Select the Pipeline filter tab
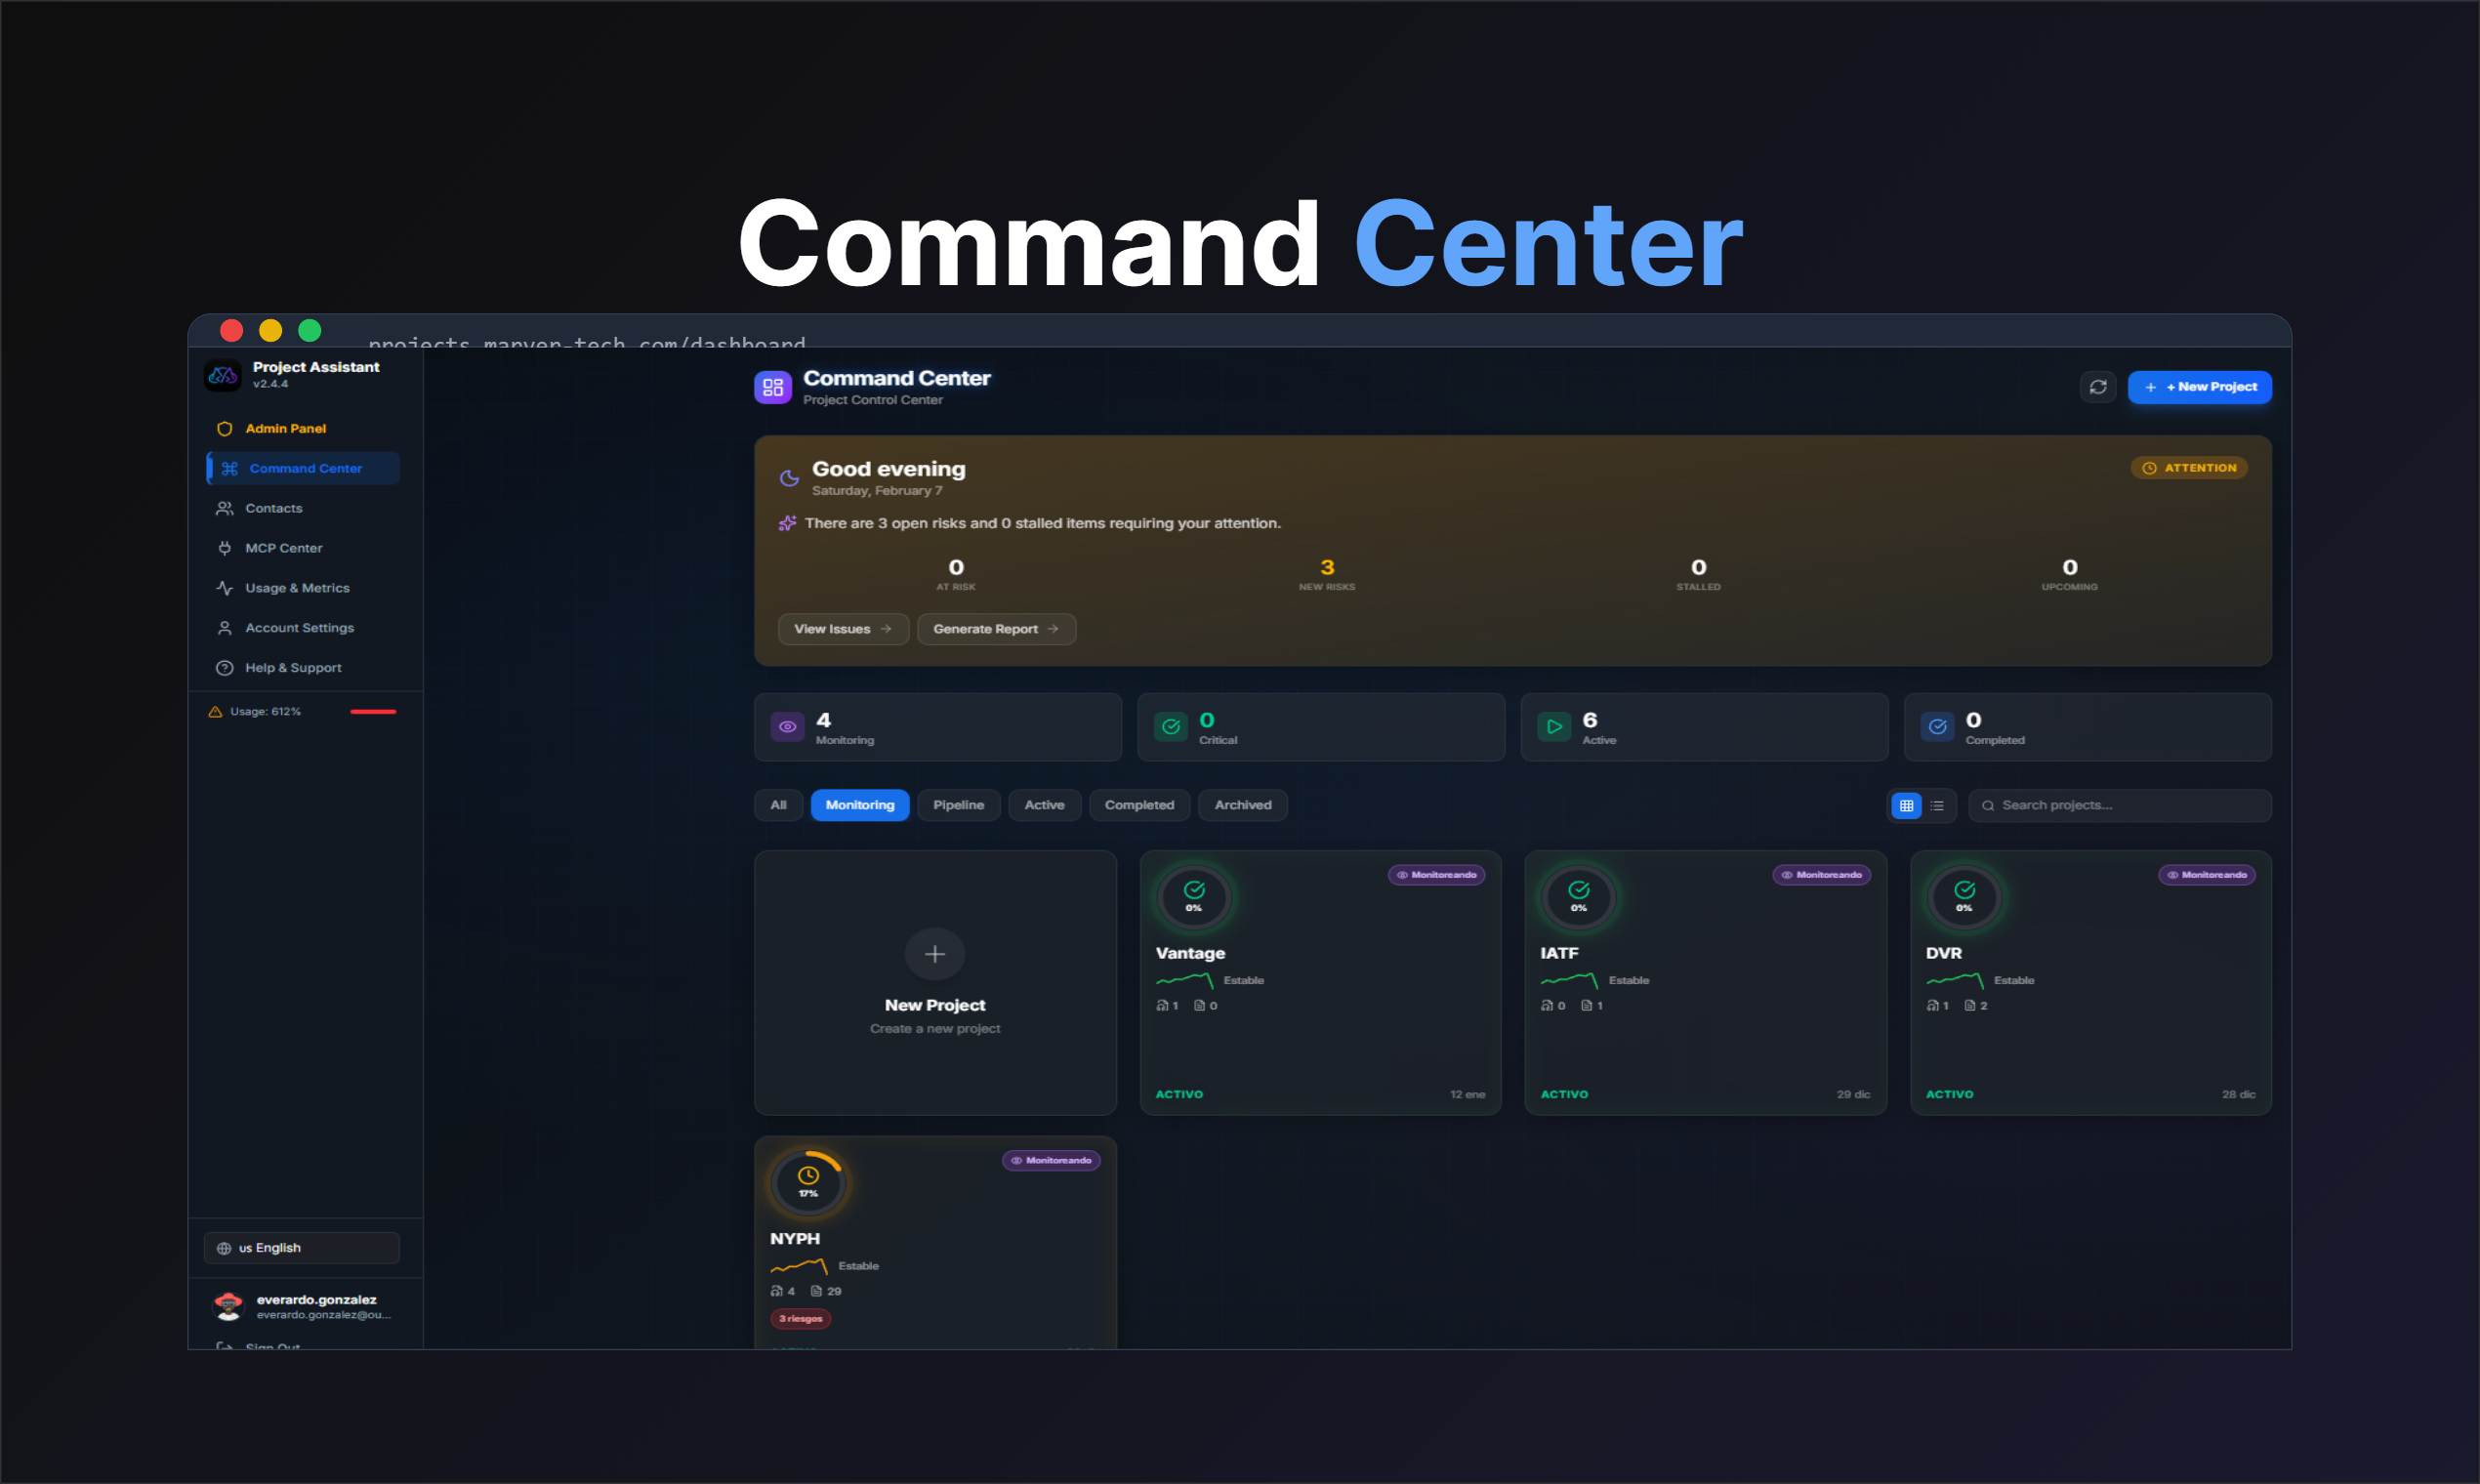Image resolution: width=2480 pixels, height=1484 pixels. (x=958, y=805)
